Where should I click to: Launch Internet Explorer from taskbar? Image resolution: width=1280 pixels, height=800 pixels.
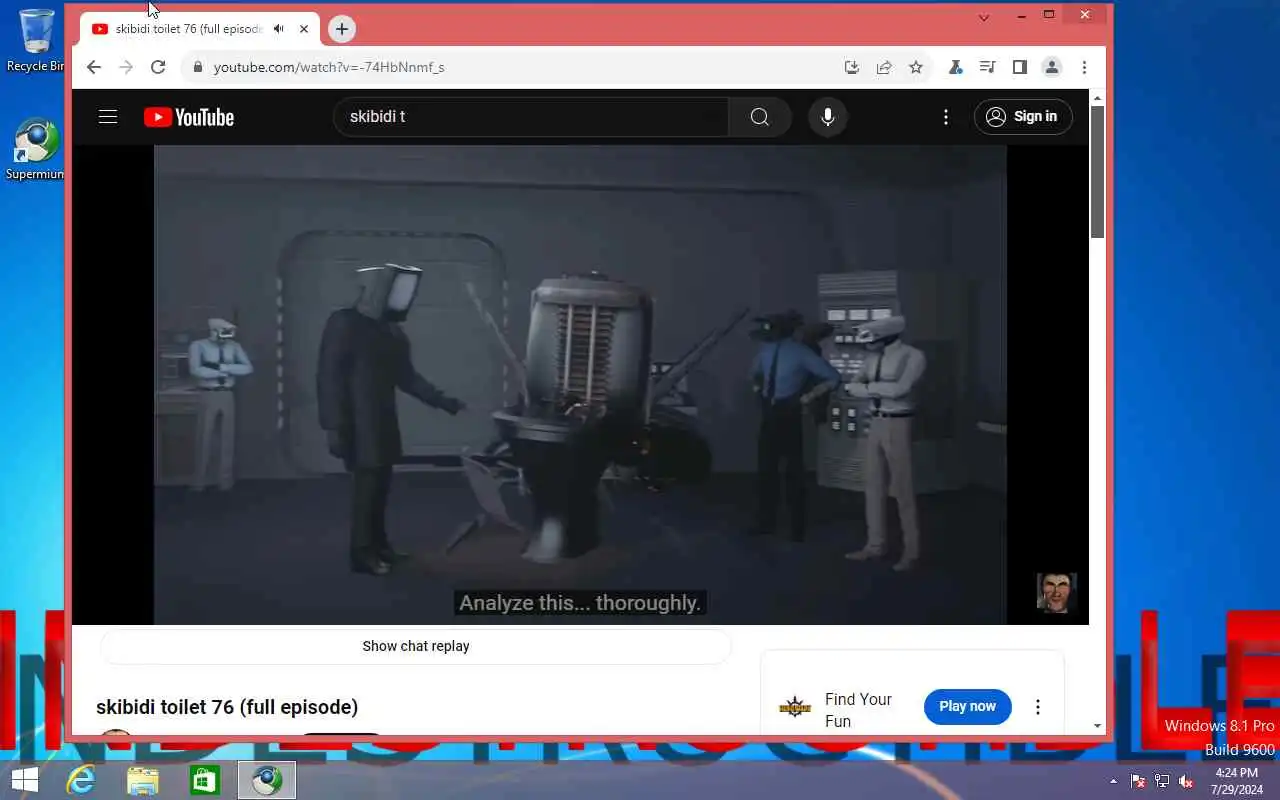point(80,780)
